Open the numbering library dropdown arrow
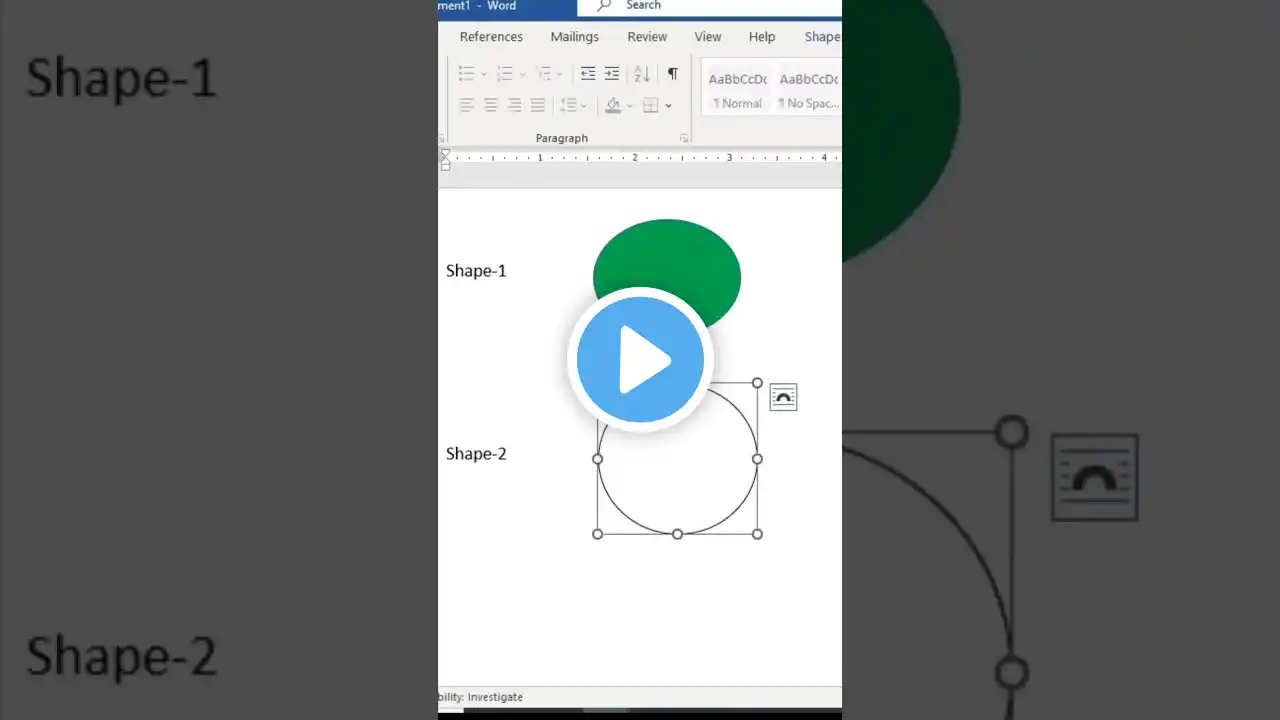Screen dimensions: 1280x720 [x=522, y=74]
